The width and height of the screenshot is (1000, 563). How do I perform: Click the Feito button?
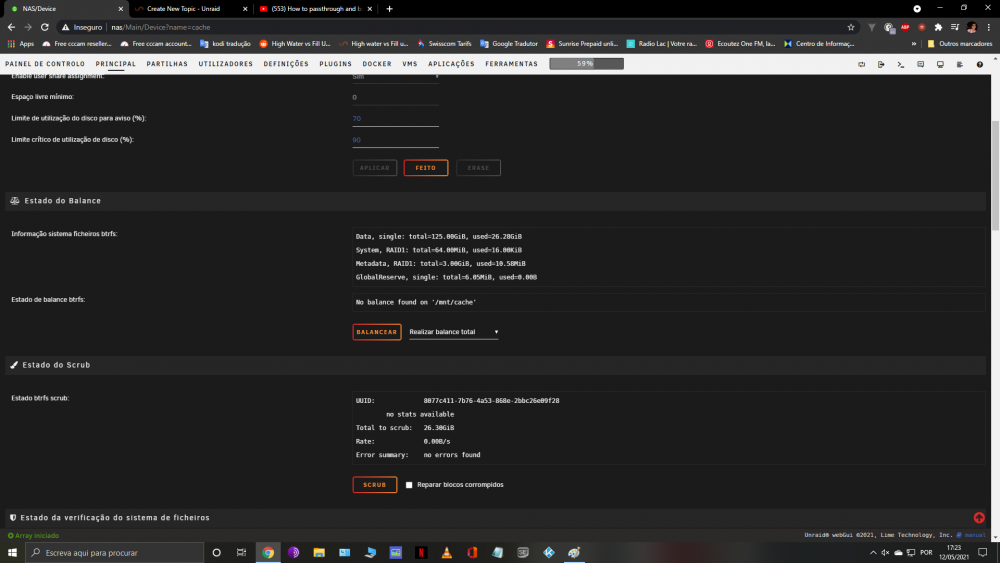coord(425,168)
